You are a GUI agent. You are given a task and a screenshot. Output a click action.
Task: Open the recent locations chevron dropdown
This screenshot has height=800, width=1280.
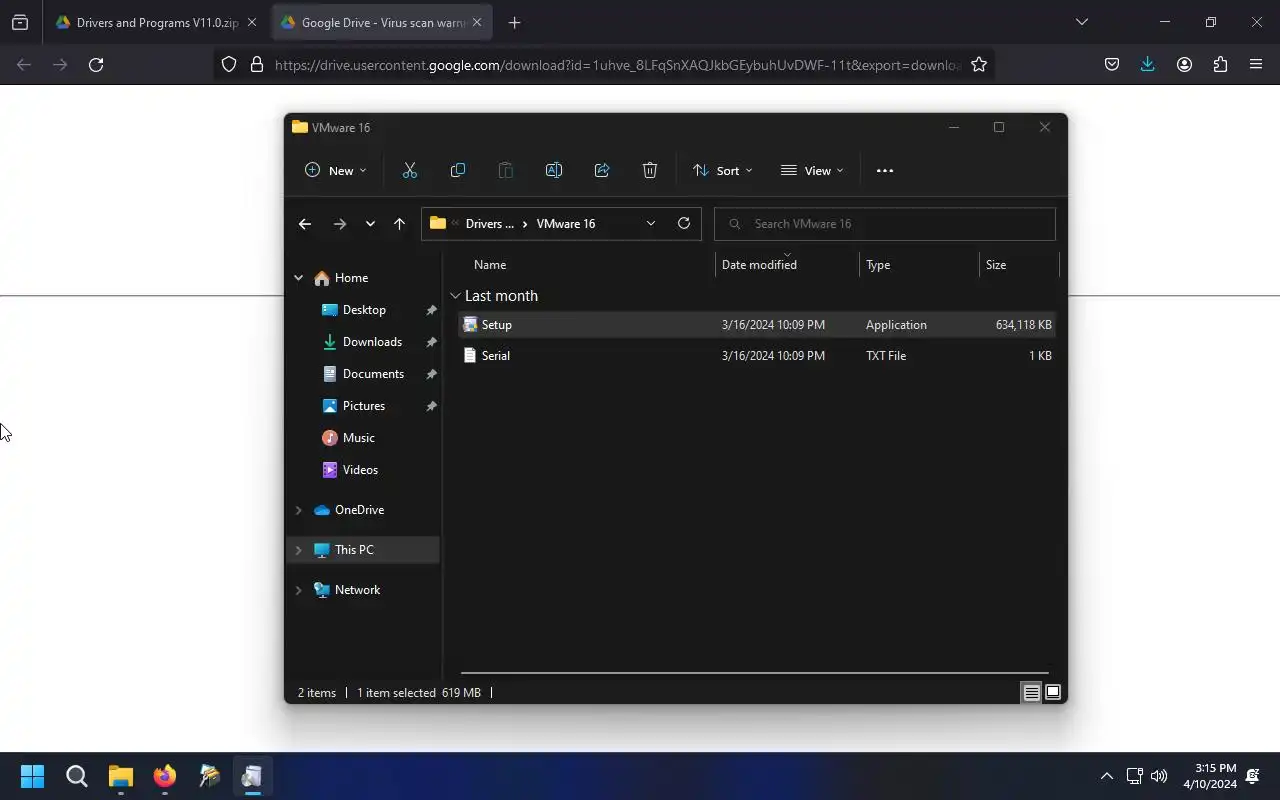click(x=370, y=224)
